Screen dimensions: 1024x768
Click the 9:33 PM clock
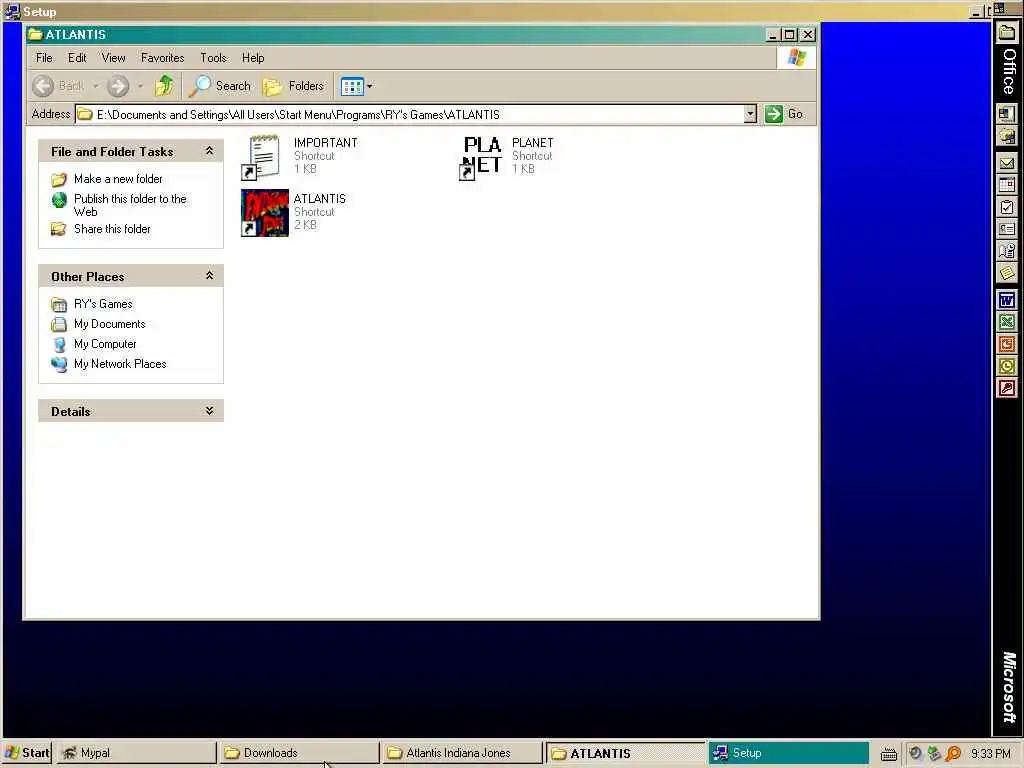(990, 754)
